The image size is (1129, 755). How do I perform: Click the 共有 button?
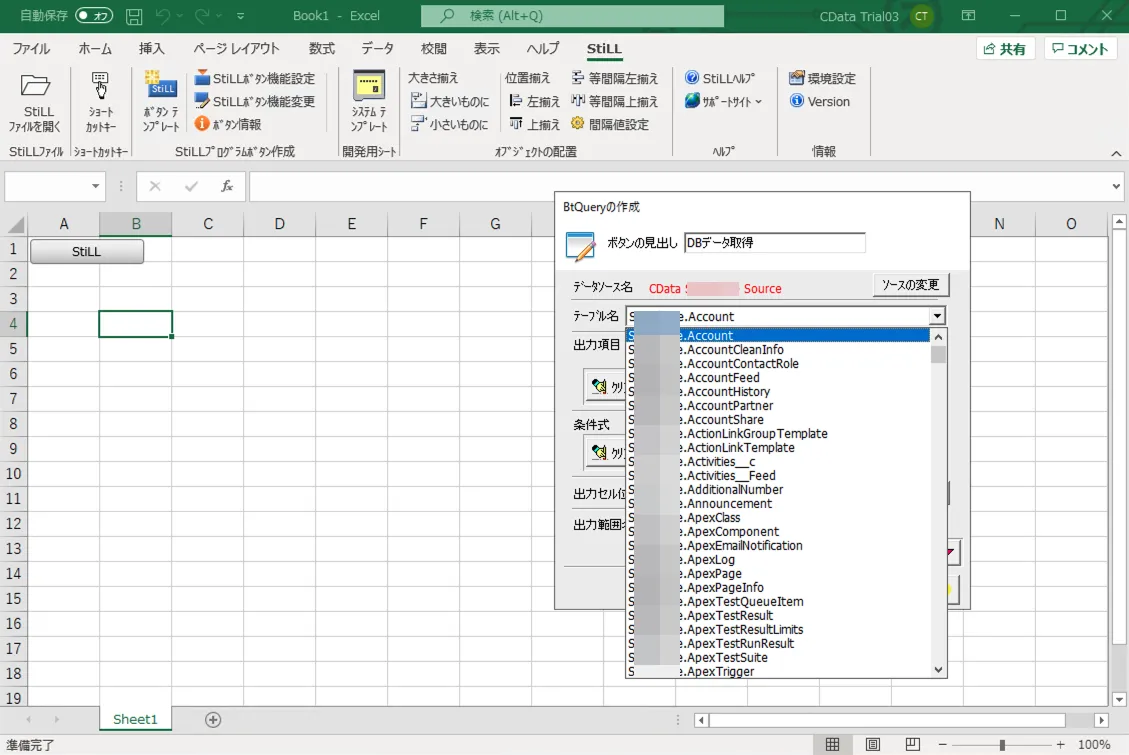coord(1006,47)
